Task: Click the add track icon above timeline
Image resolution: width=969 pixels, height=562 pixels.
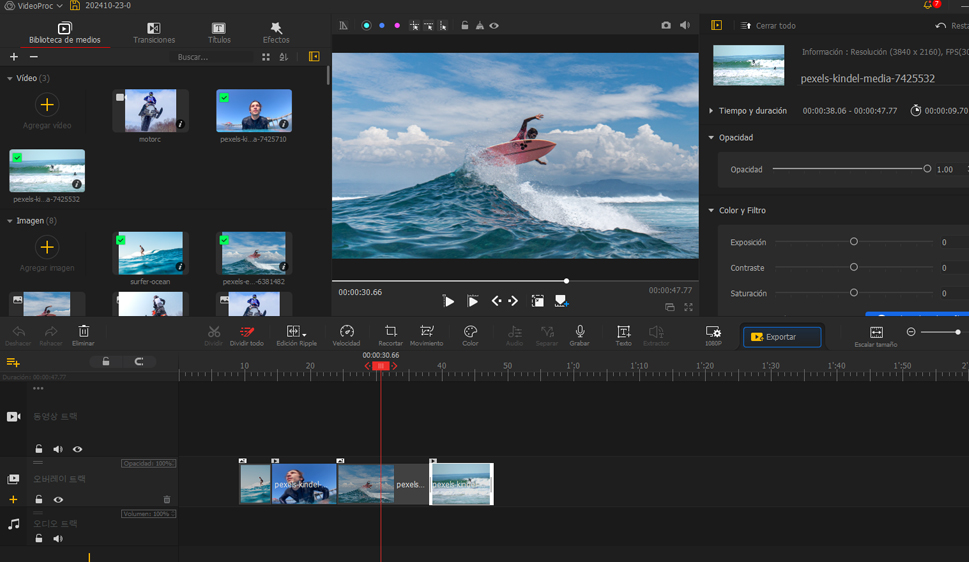Action: (13, 362)
